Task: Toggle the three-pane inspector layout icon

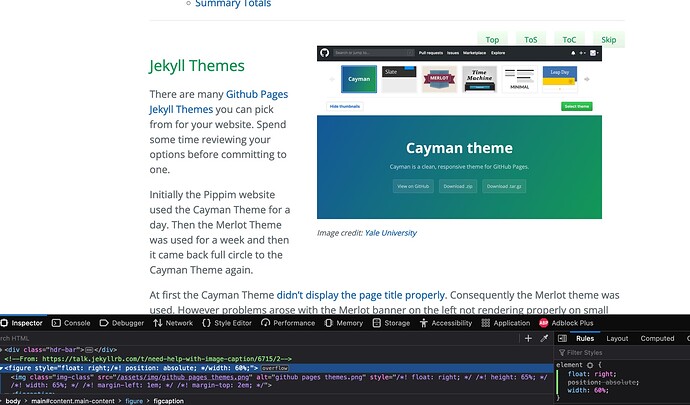Action: point(562,338)
